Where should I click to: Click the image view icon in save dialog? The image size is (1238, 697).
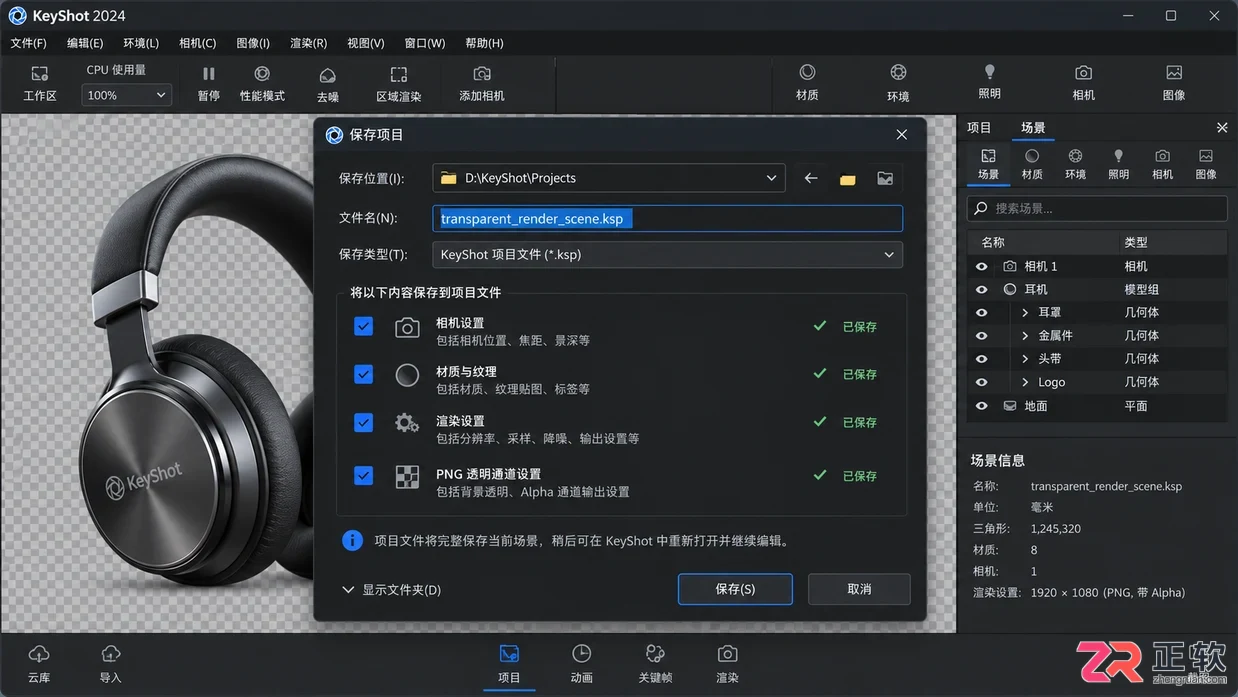tap(885, 178)
